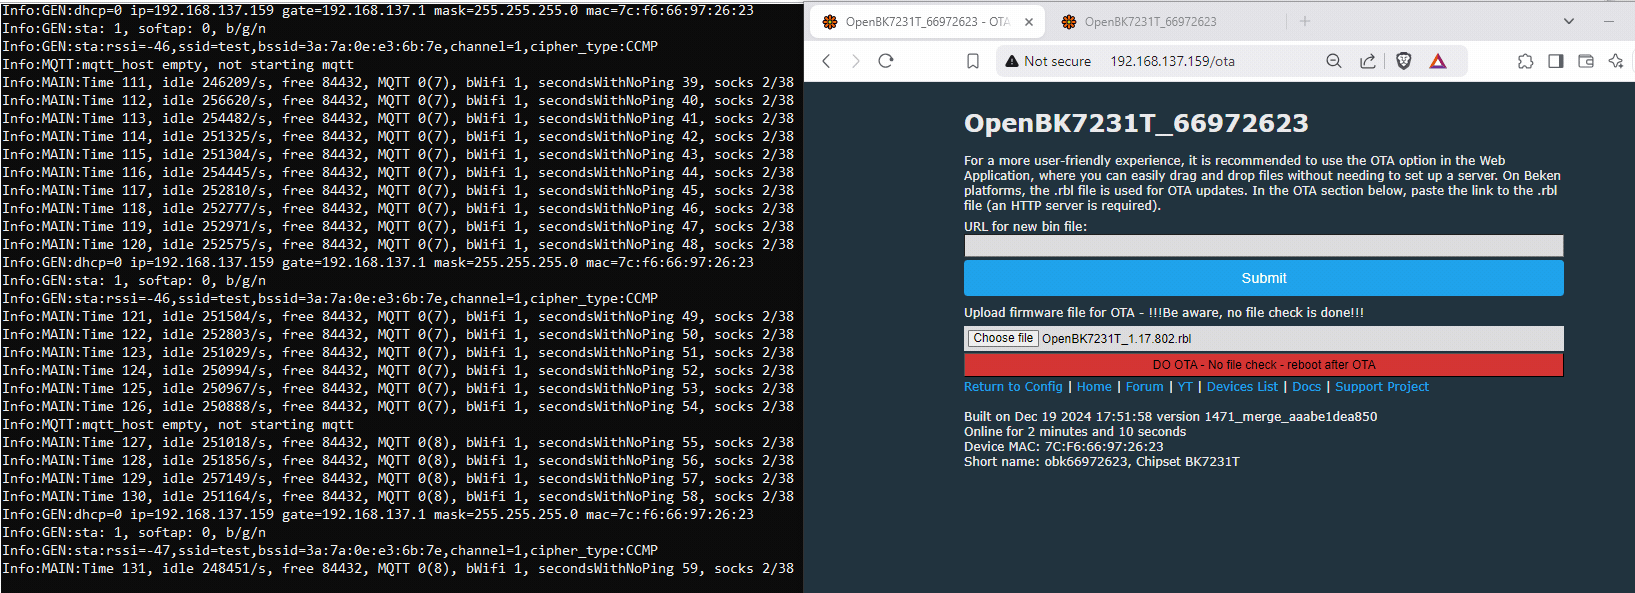
Task: Open a new browser tab
Action: [1304, 21]
